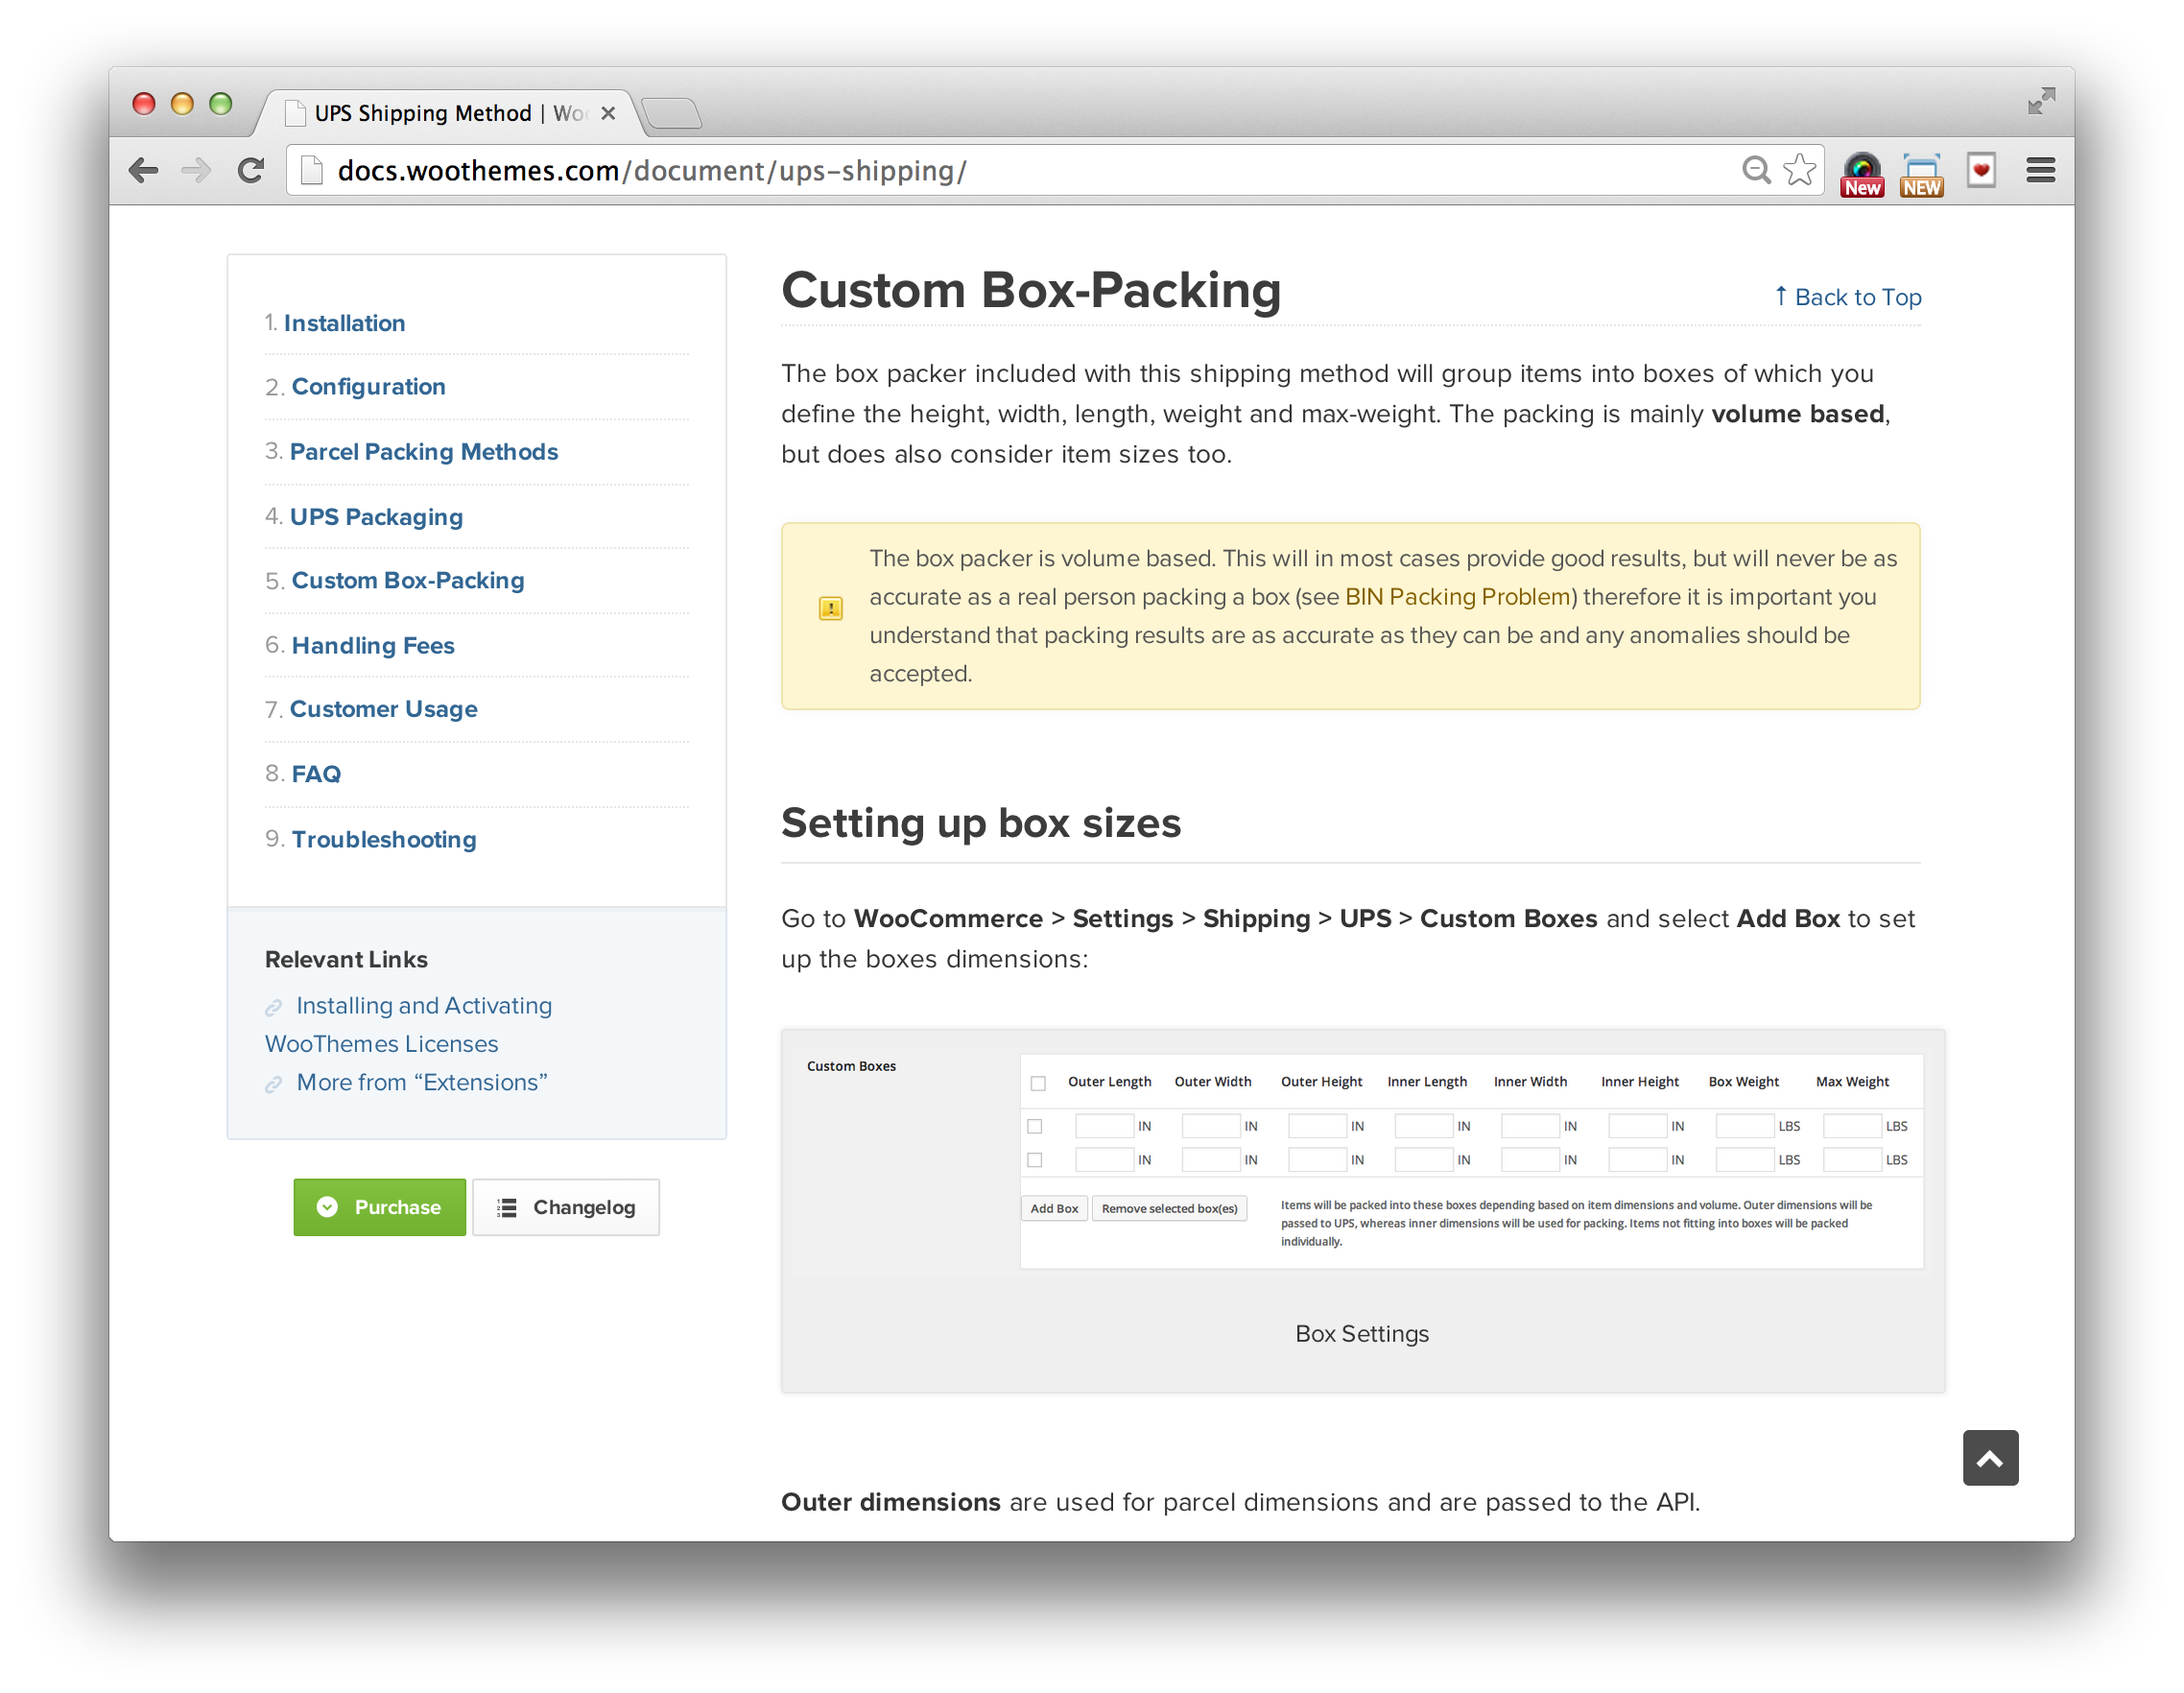Click the yellow warning icon in the notice

tap(830, 608)
